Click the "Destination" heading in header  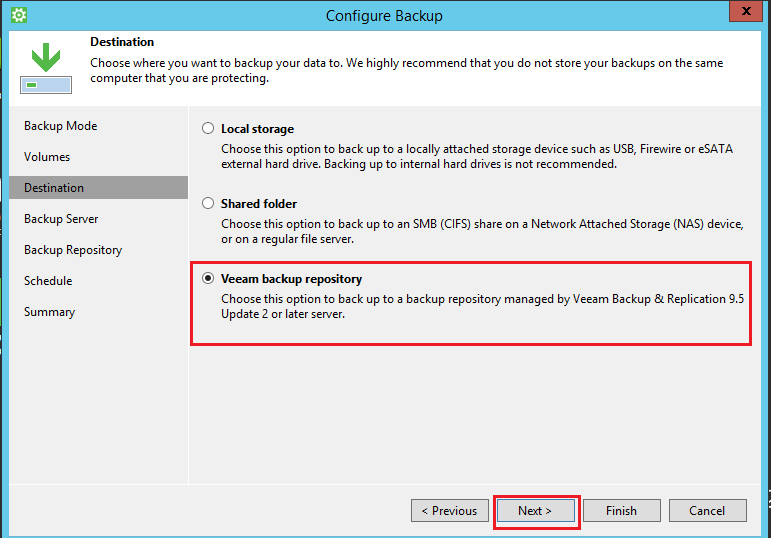click(x=122, y=42)
